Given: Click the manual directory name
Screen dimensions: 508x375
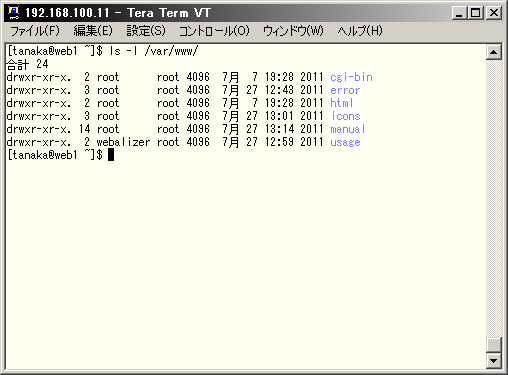Looking at the screenshot, I should click(348, 129).
